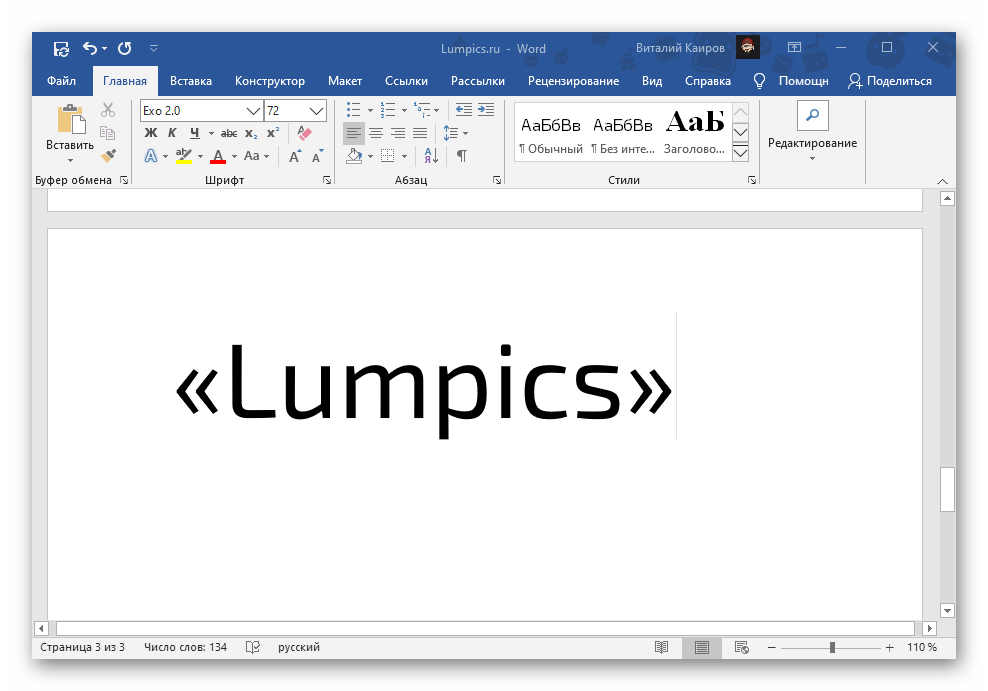This screenshot has height=691, width=988.
Task: Expand the Styles gallery more arrow
Action: pos(741,153)
